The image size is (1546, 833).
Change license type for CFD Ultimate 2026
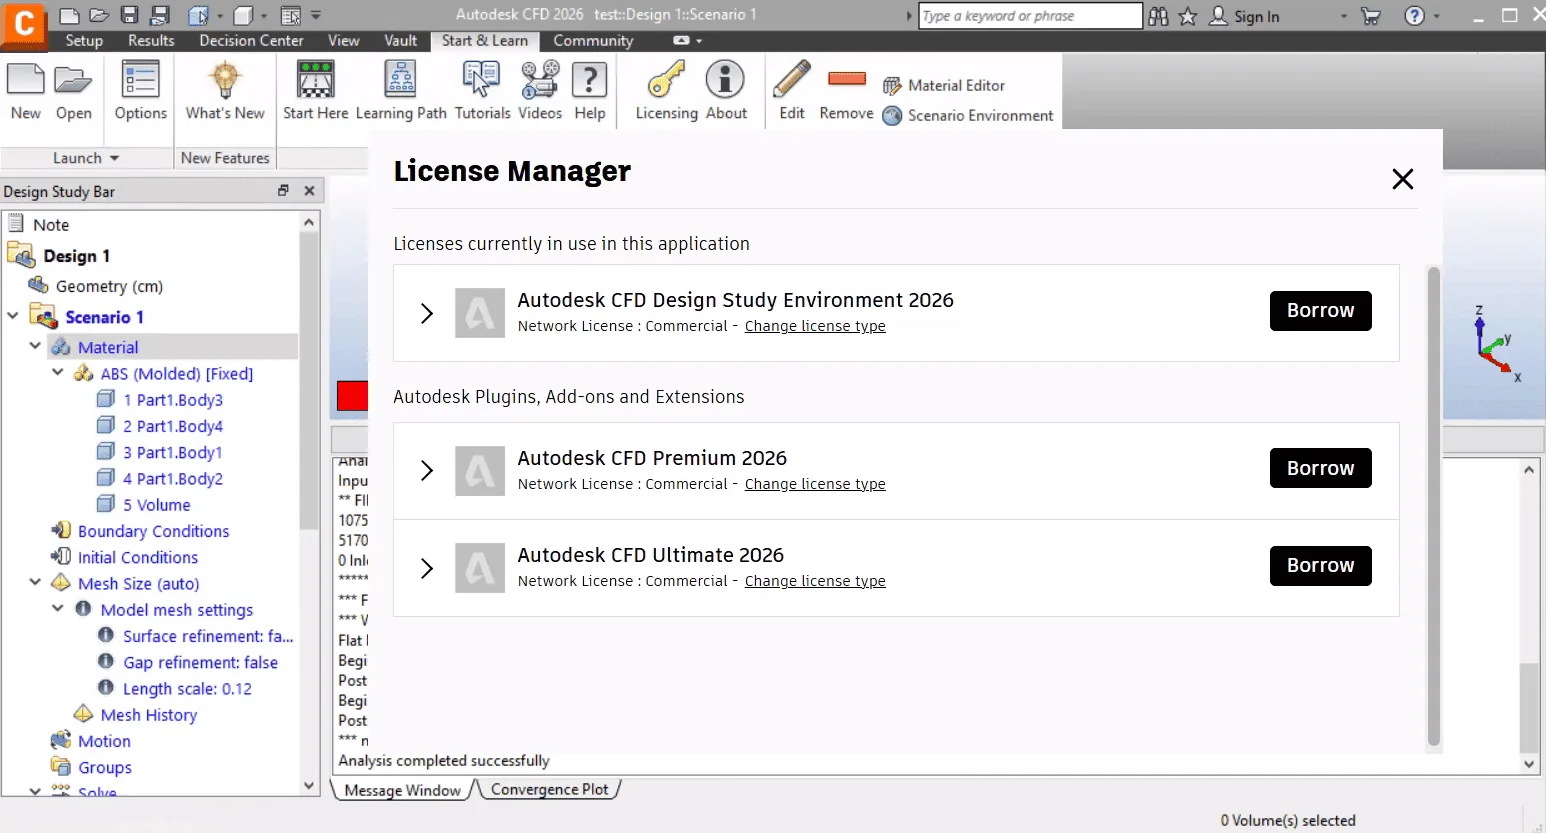(x=815, y=581)
